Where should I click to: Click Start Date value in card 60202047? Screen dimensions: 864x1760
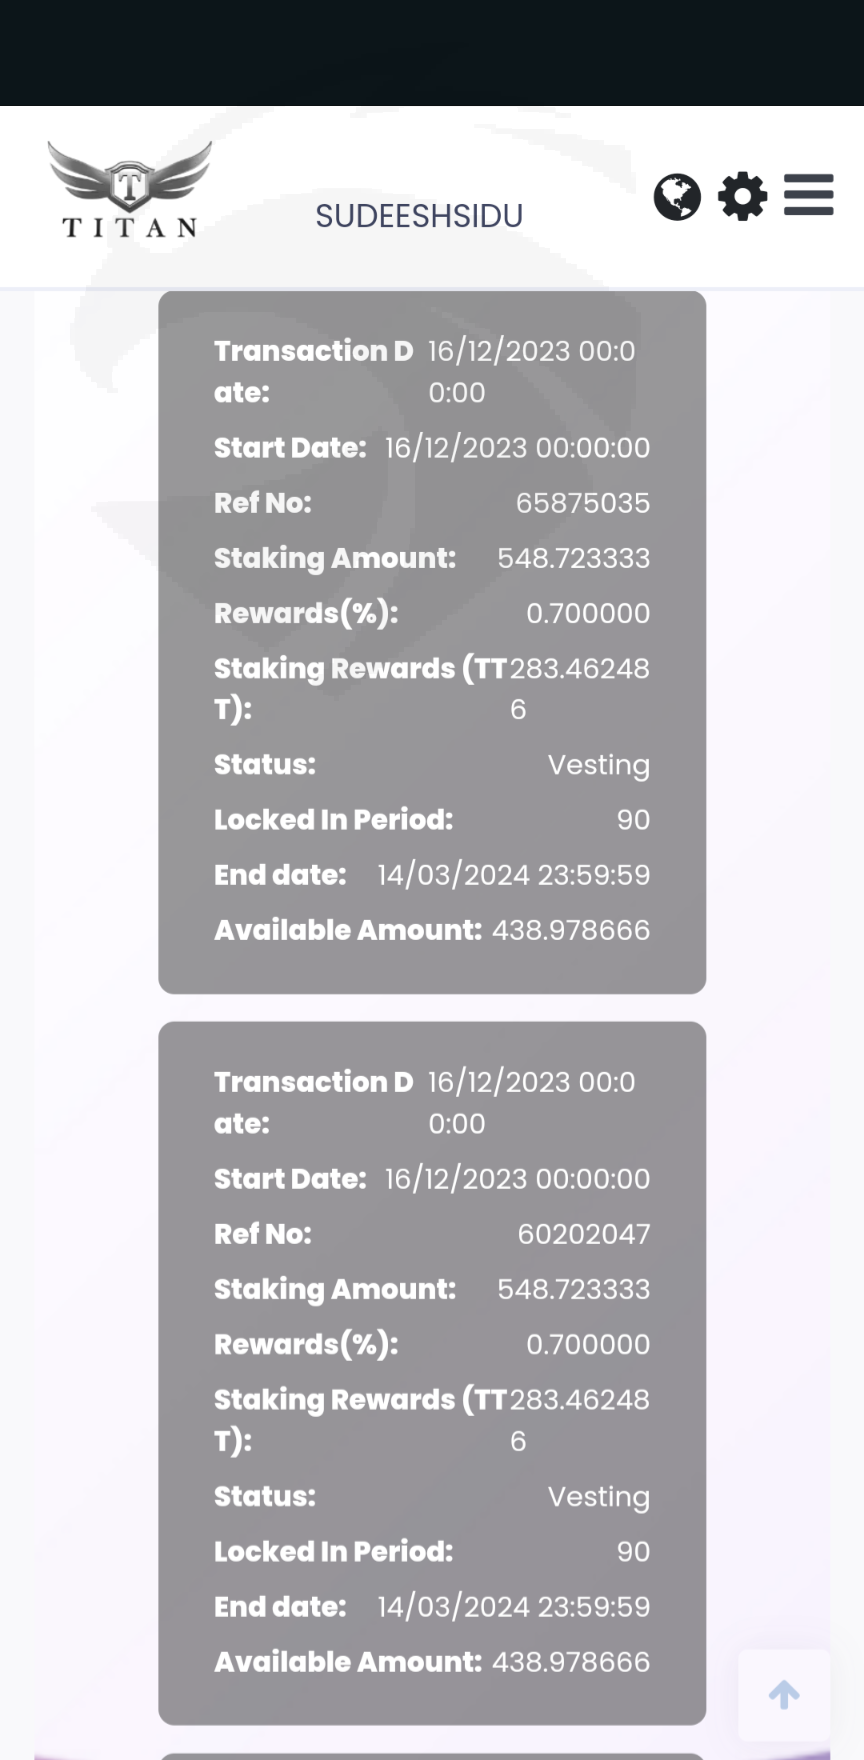coord(517,1179)
